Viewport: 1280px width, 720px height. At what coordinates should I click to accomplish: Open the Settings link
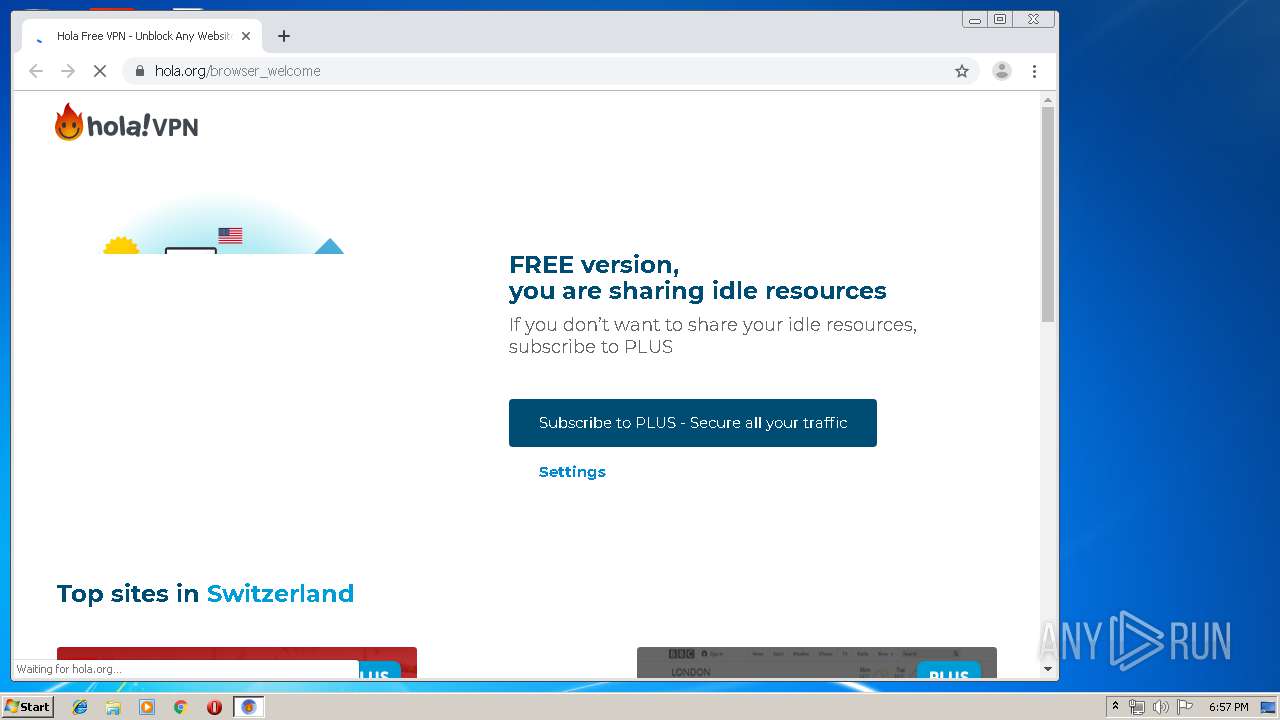[x=572, y=472]
